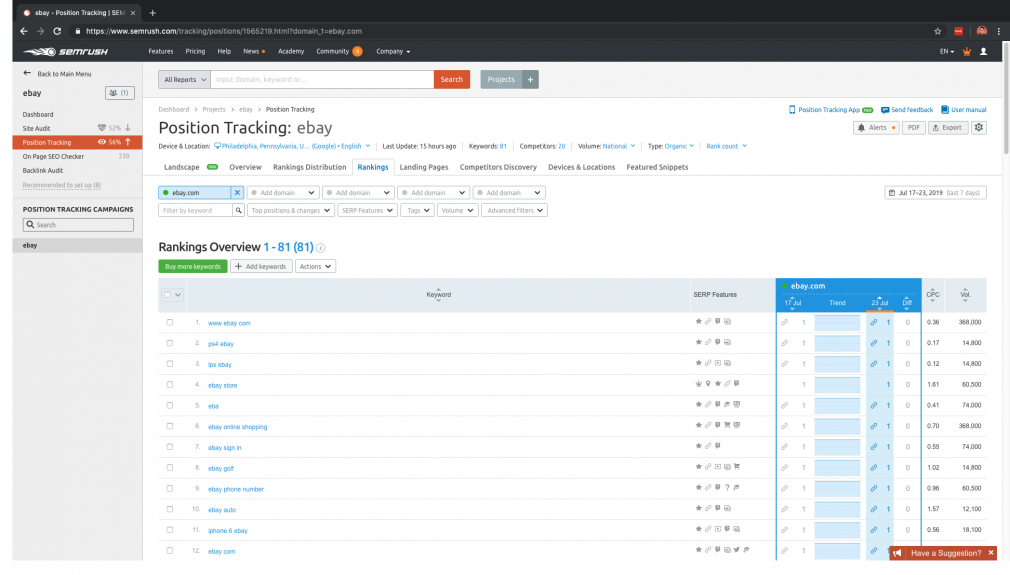Click the campaigns Search field in sidebar
1010x575 pixels.
click(78, 225)
